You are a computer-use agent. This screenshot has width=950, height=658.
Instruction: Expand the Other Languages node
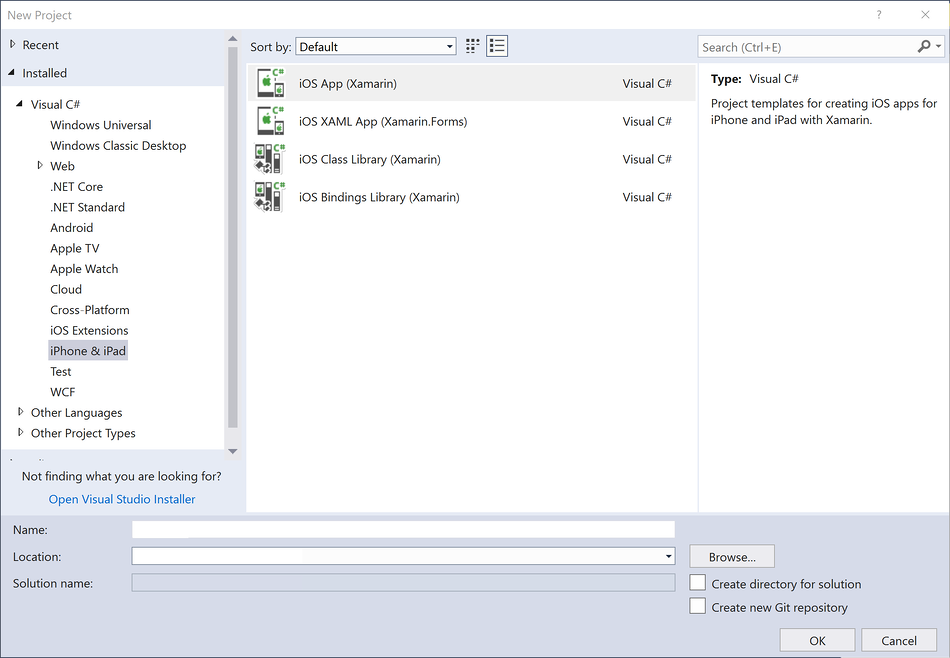pos(22,412)
